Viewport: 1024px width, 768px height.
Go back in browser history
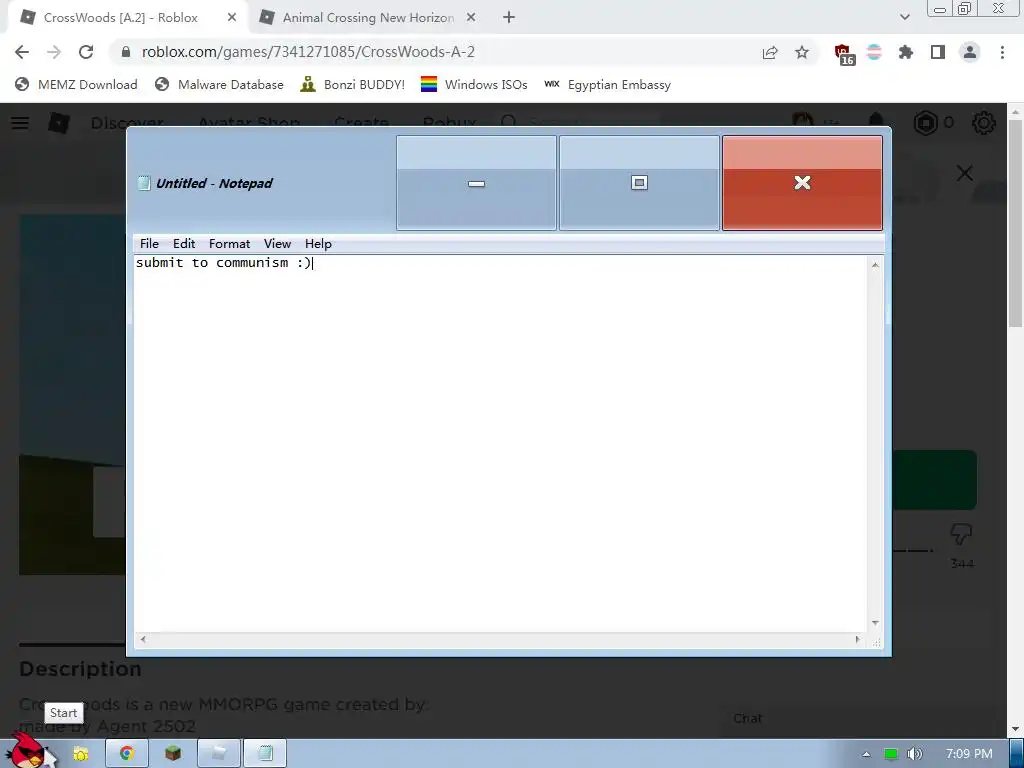point(22,52)
